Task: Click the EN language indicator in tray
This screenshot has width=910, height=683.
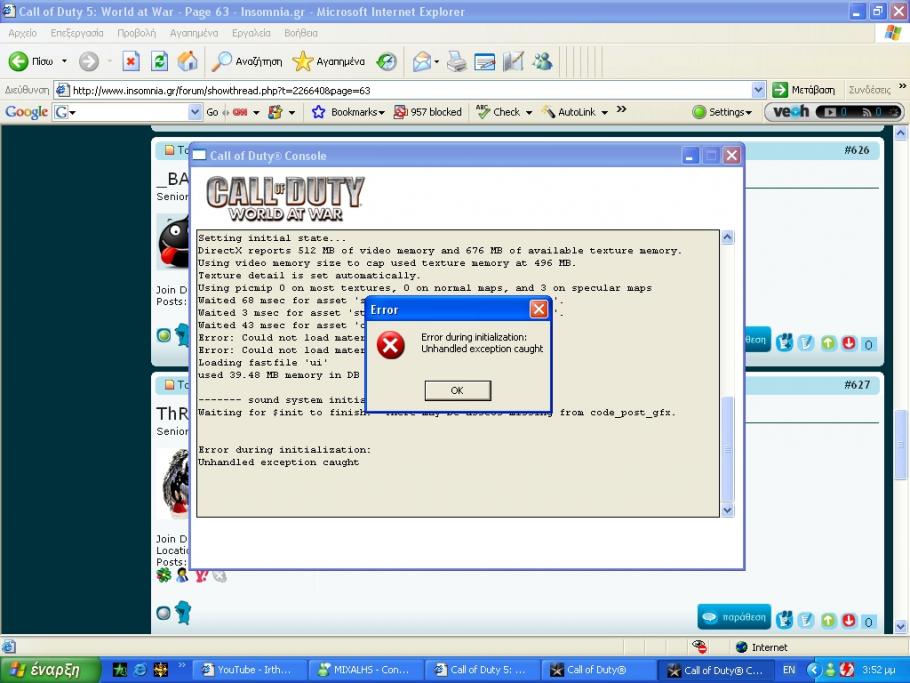Action: tap(789, 670)
